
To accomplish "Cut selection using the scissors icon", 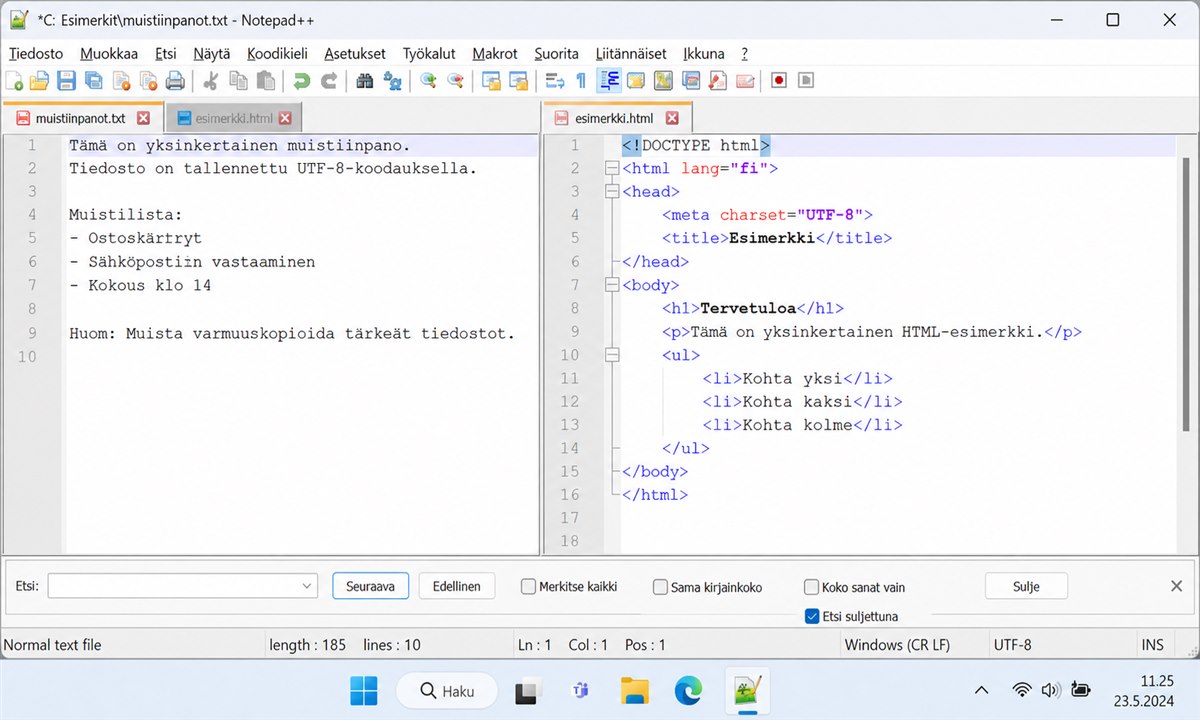I will [x=211, y=81].
